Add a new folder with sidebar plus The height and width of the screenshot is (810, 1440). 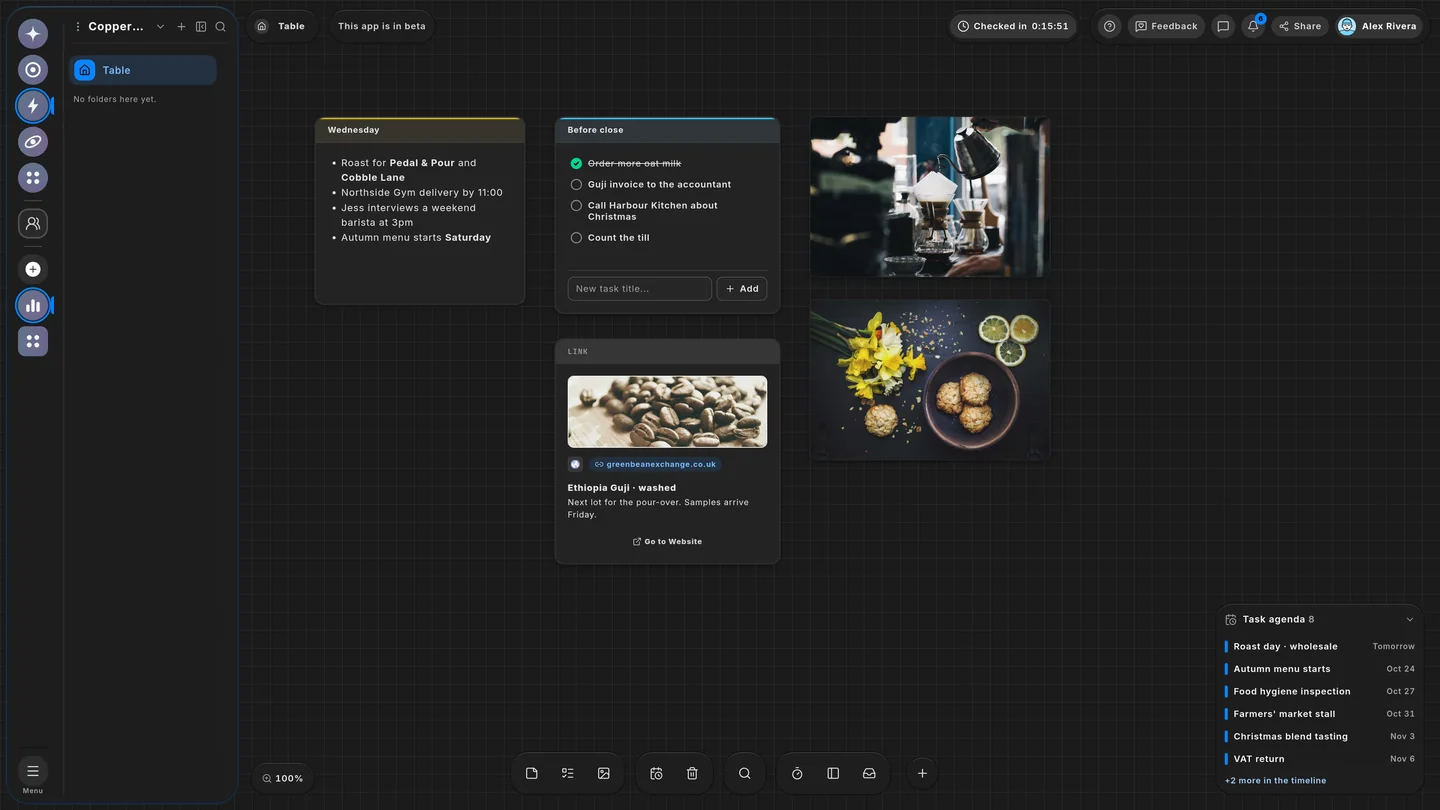tap(181, 27)
